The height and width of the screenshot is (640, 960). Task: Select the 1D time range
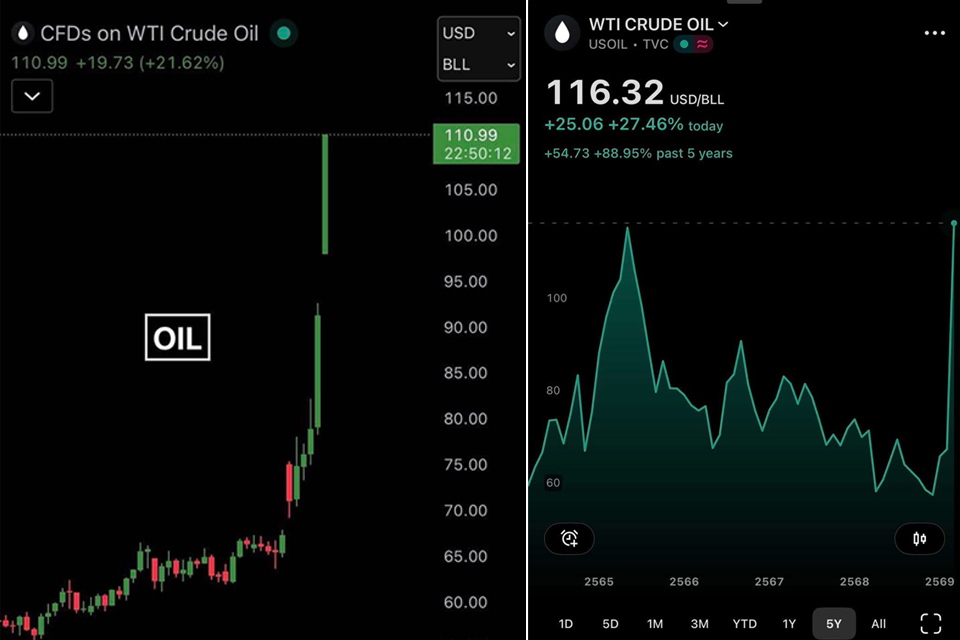(565, 624)
